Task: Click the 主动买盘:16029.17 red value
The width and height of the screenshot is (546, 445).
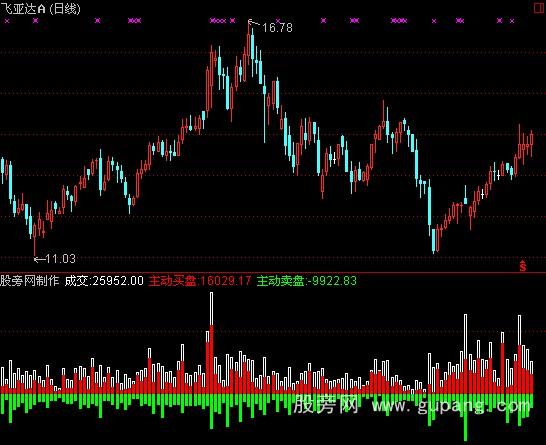Action: pyautogui.click(x=200, y=281)
